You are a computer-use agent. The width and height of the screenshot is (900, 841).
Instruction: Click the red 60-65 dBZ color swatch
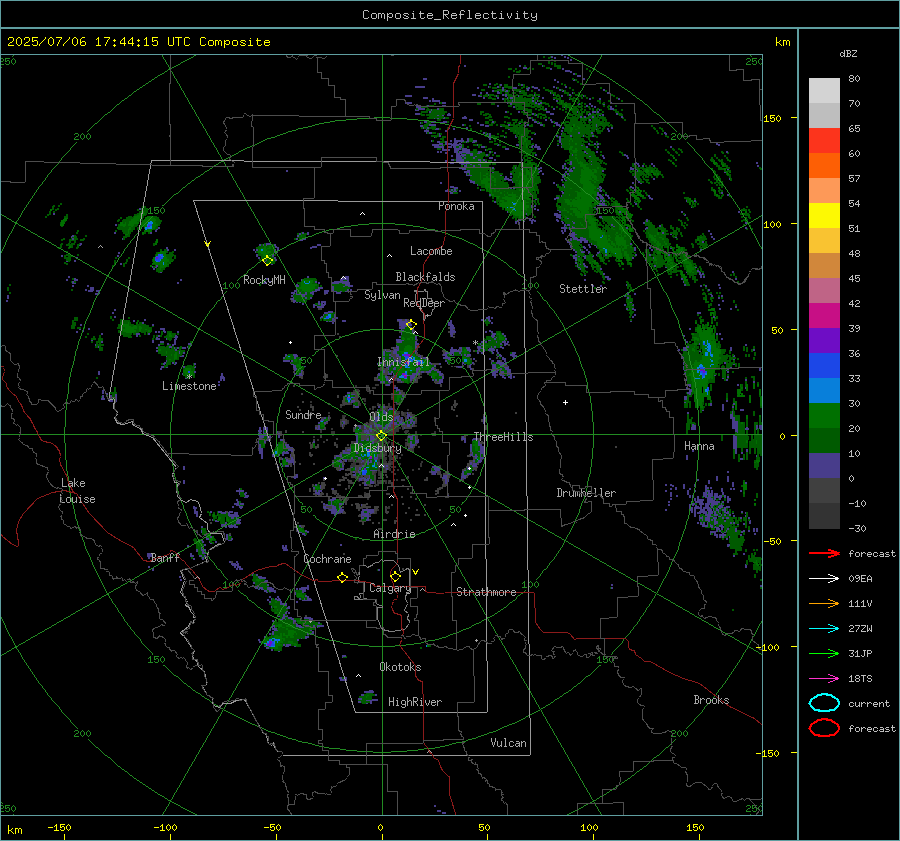coord(824,141)
